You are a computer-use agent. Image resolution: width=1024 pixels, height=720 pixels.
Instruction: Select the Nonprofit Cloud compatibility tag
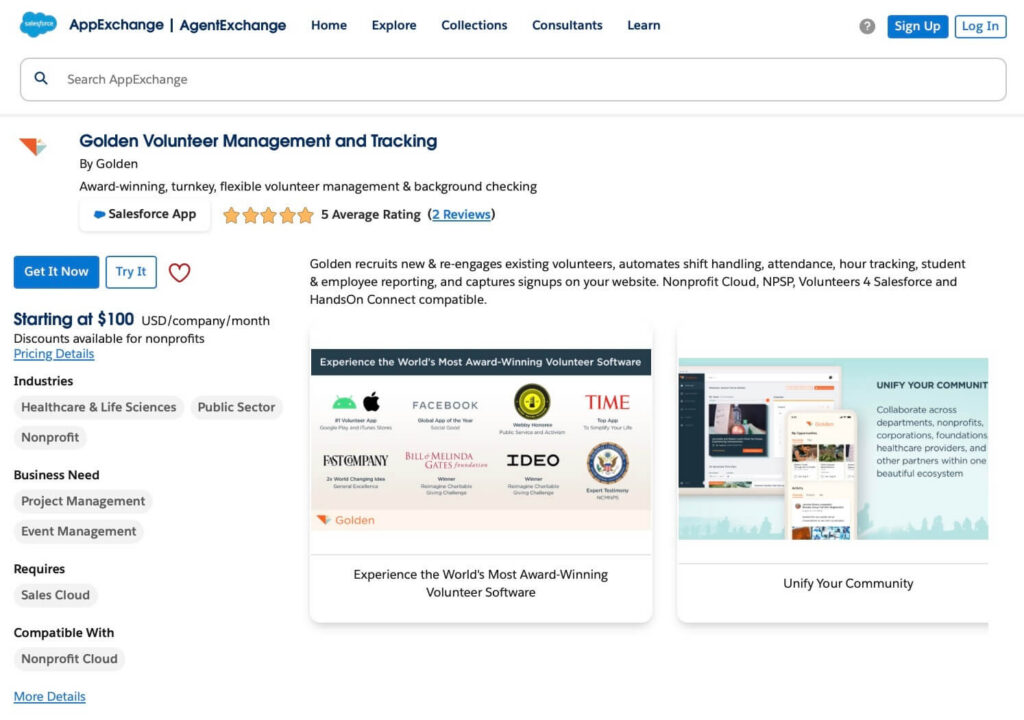point(69,659)
